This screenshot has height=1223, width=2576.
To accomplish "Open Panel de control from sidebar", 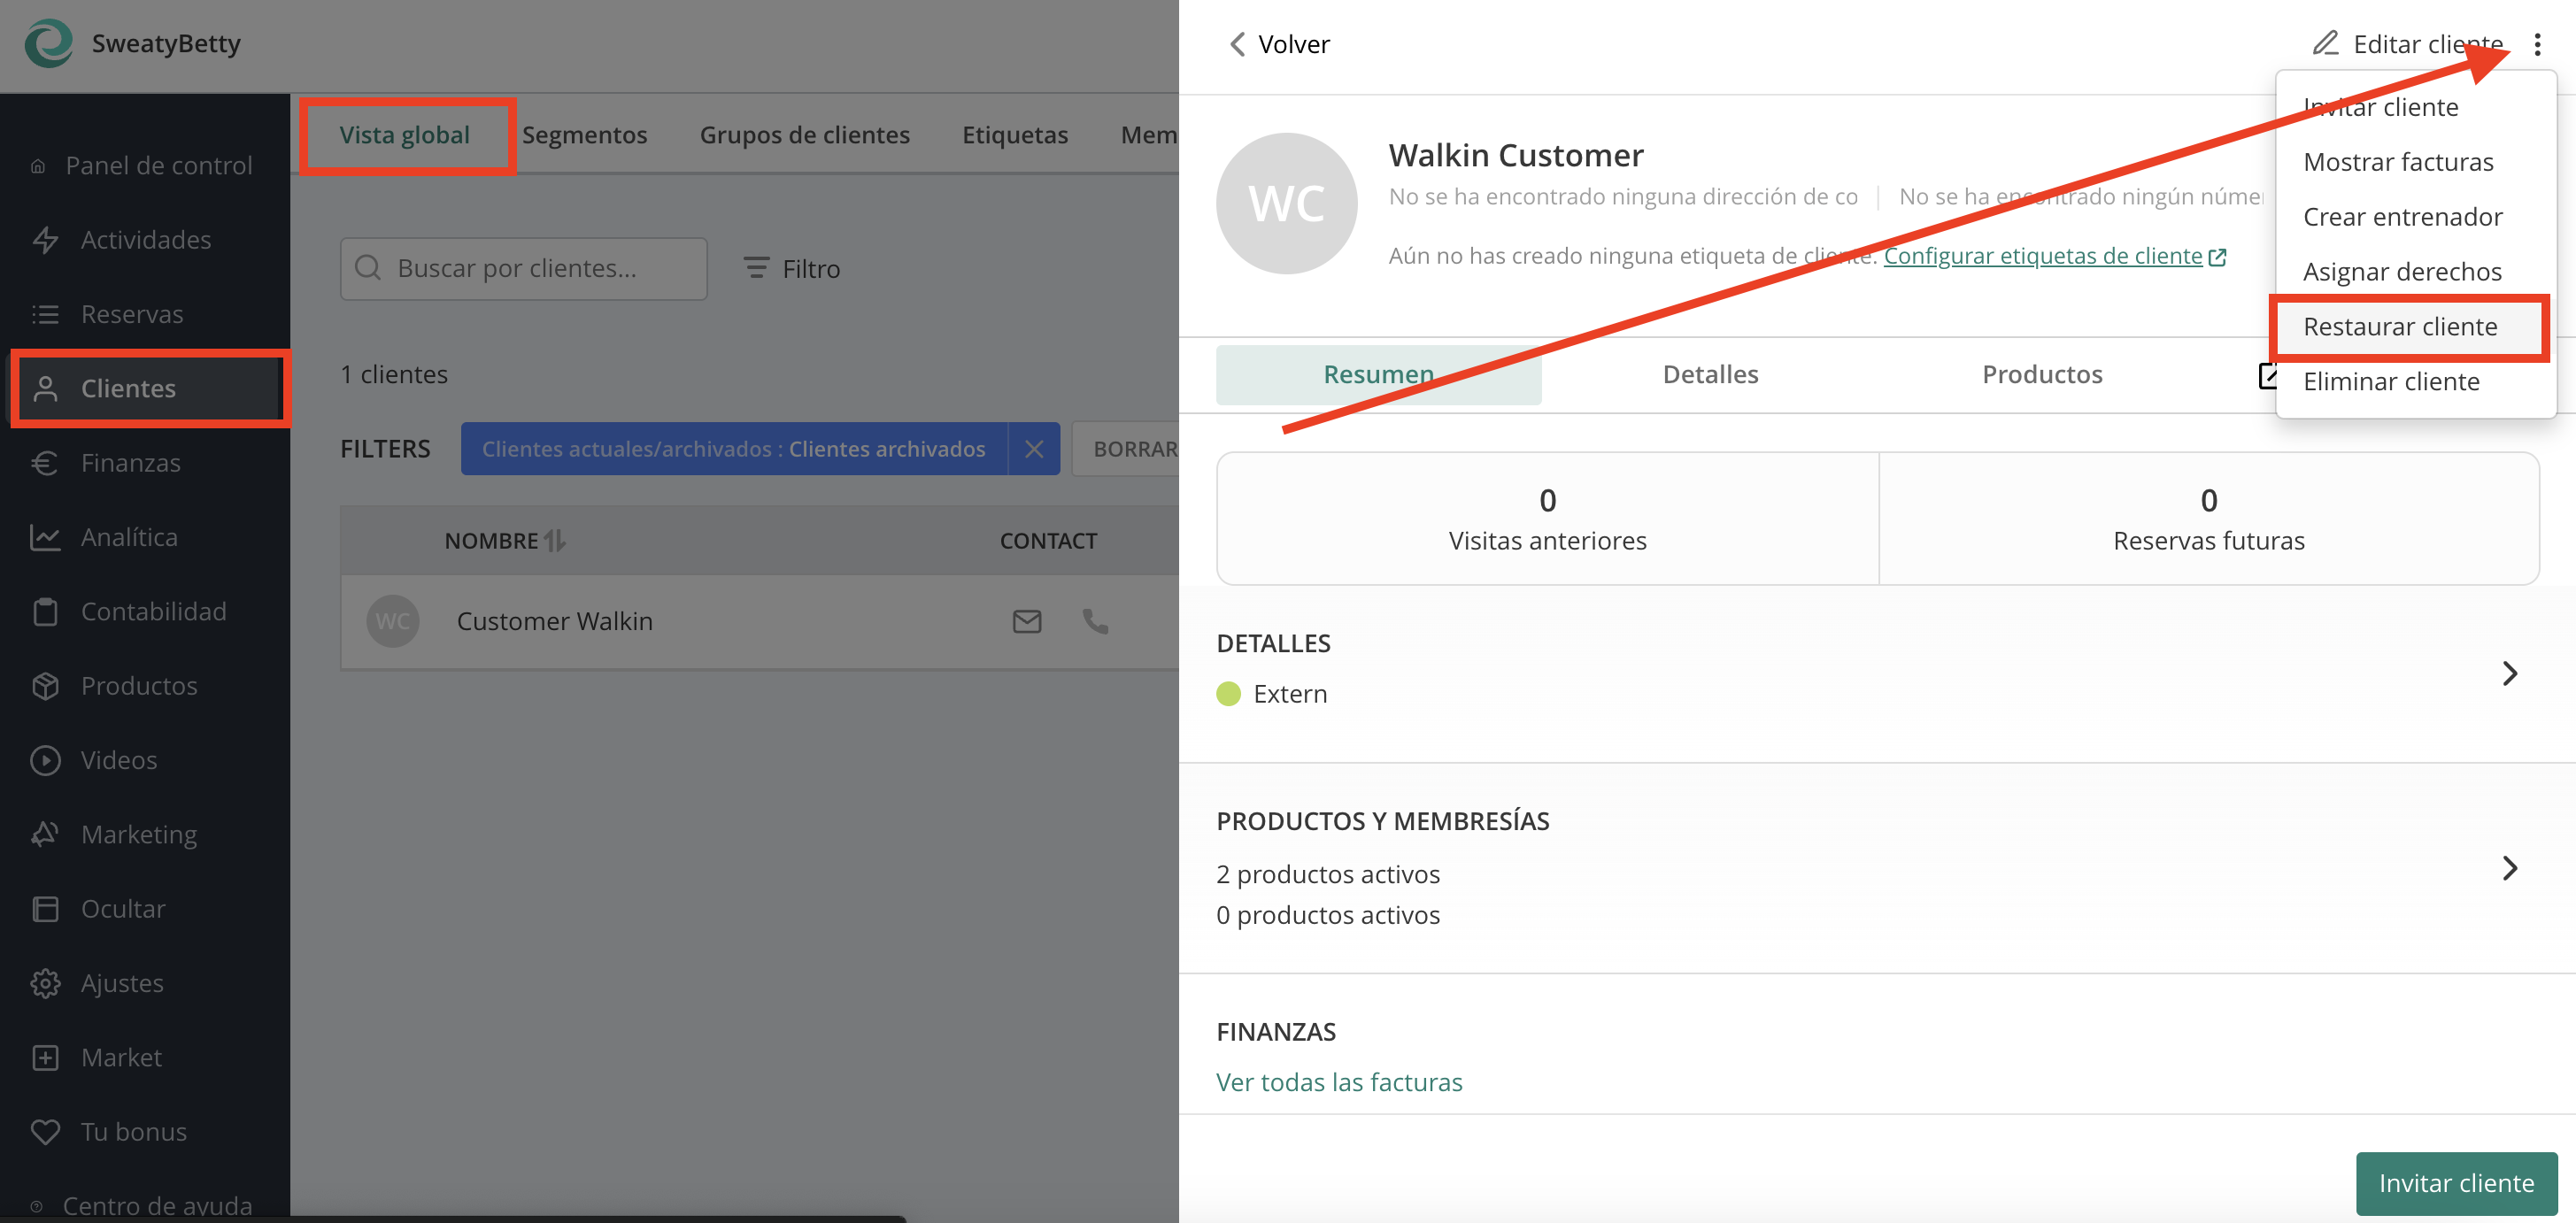I will tap(141, 165).
